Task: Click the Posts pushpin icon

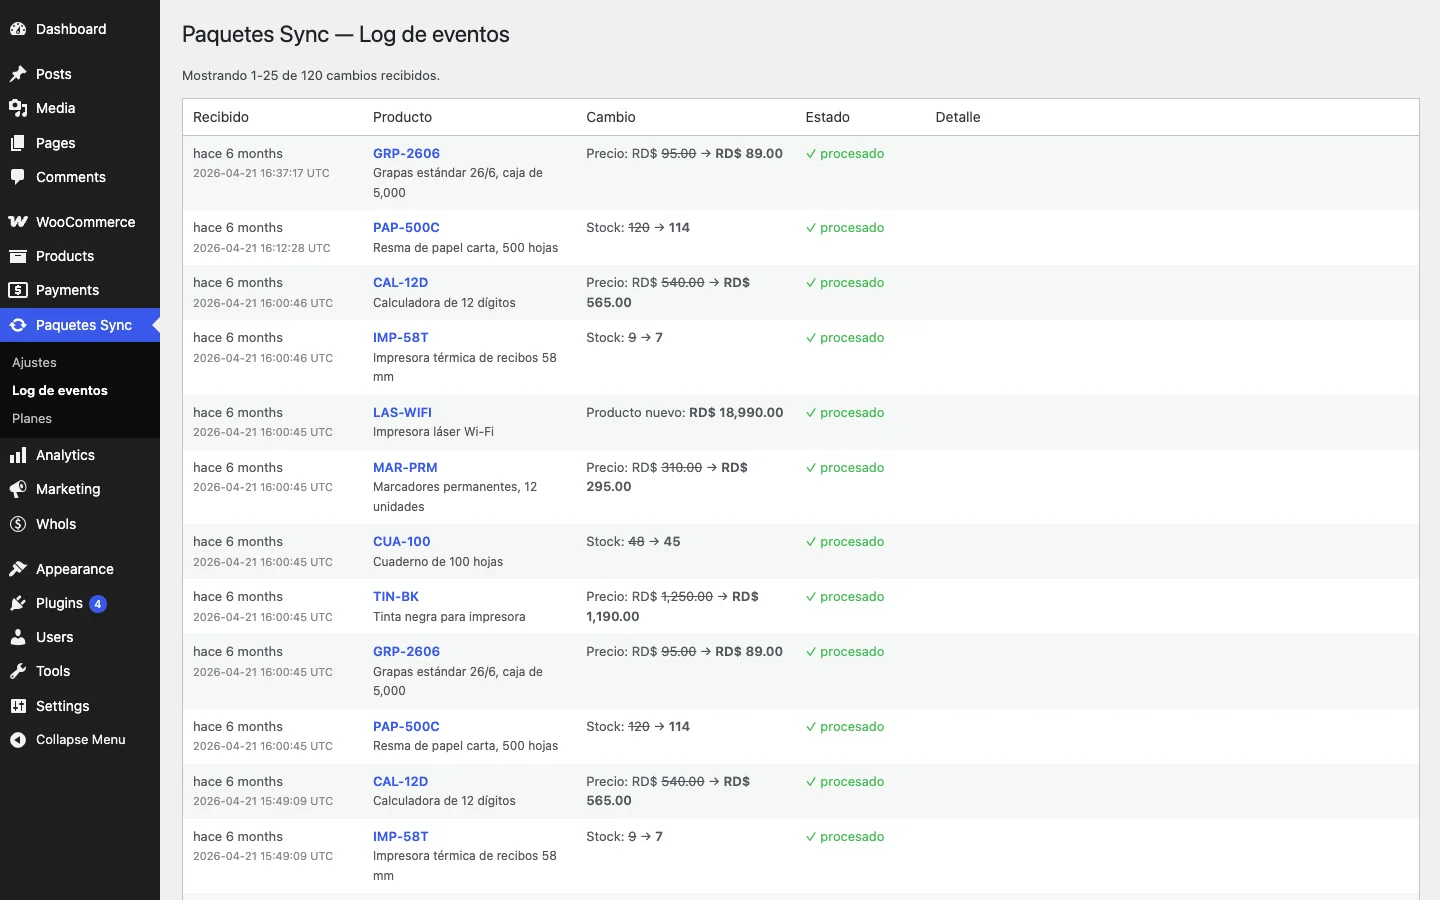Action: pyautogui.click(x=18, y=74)
